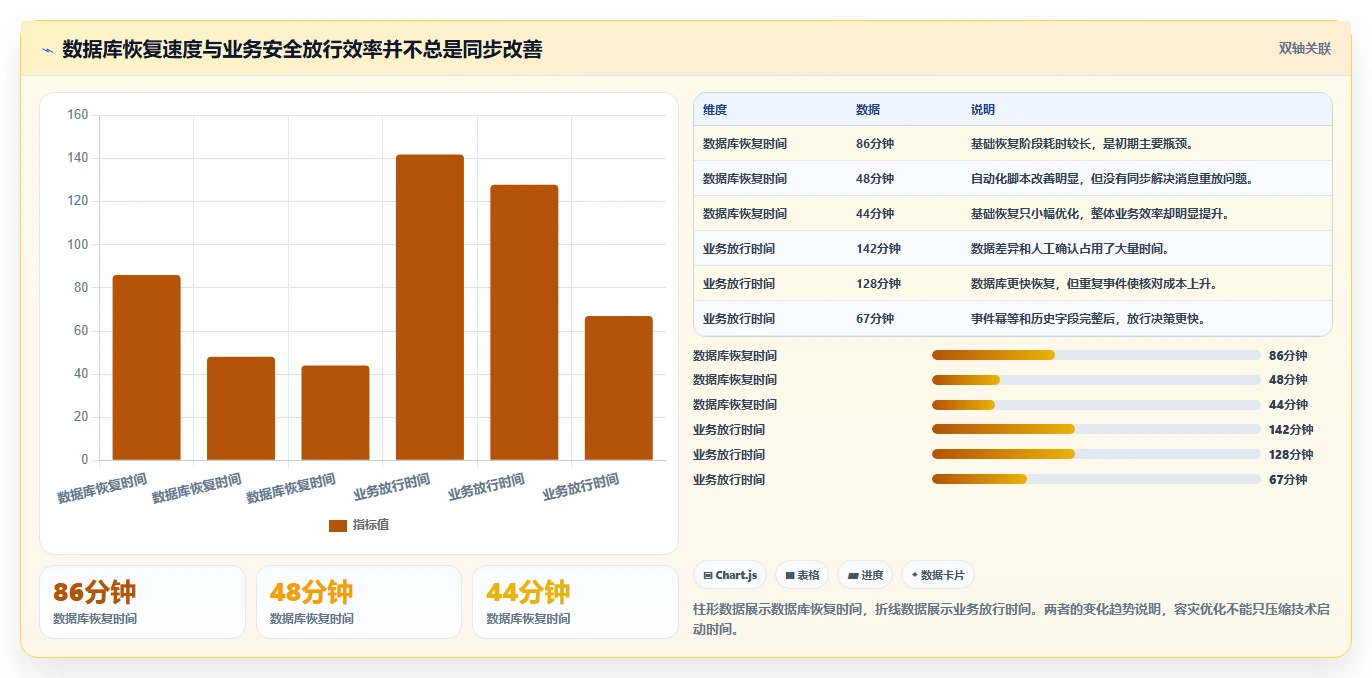The width and height of the screenshot is (1372, 678).
Task: Open the 48分钟 data card
Action: point(359,602)
